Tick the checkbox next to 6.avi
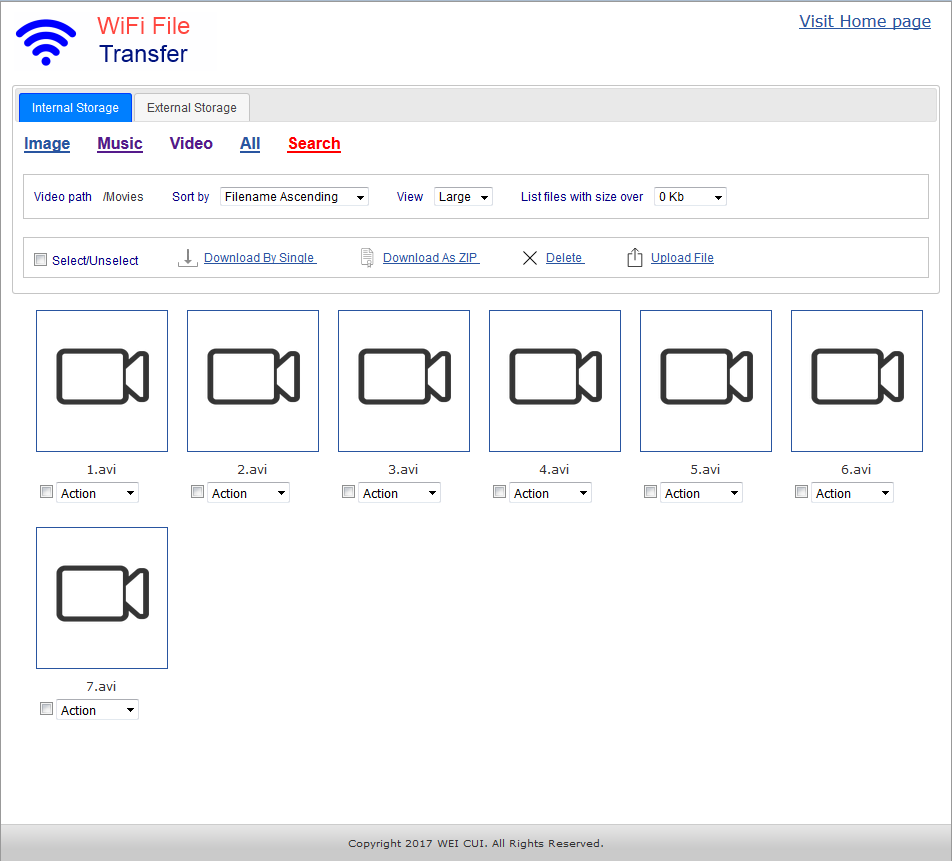 click(x=802, y=492)
